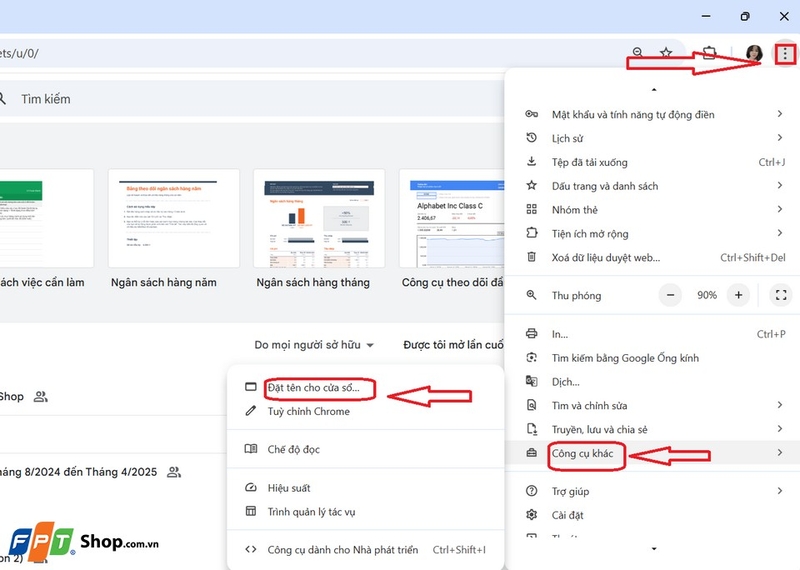Viewport: 800px width, 570px height.
Task: Click the key icon for passwords and autofill
Action: pyautogui.click(x=532, y=114)
